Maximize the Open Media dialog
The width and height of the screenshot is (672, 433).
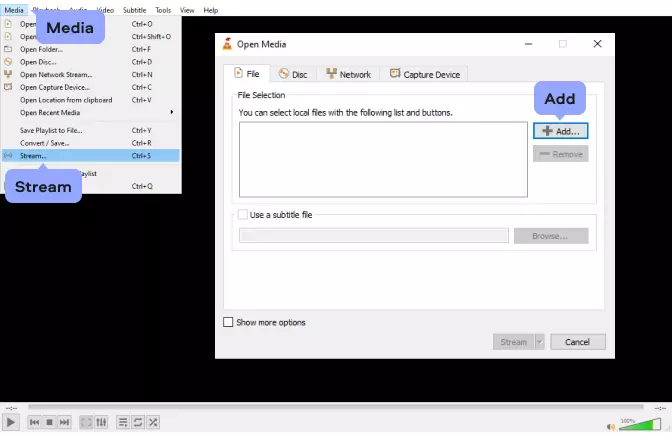click(x=563, y=44)
